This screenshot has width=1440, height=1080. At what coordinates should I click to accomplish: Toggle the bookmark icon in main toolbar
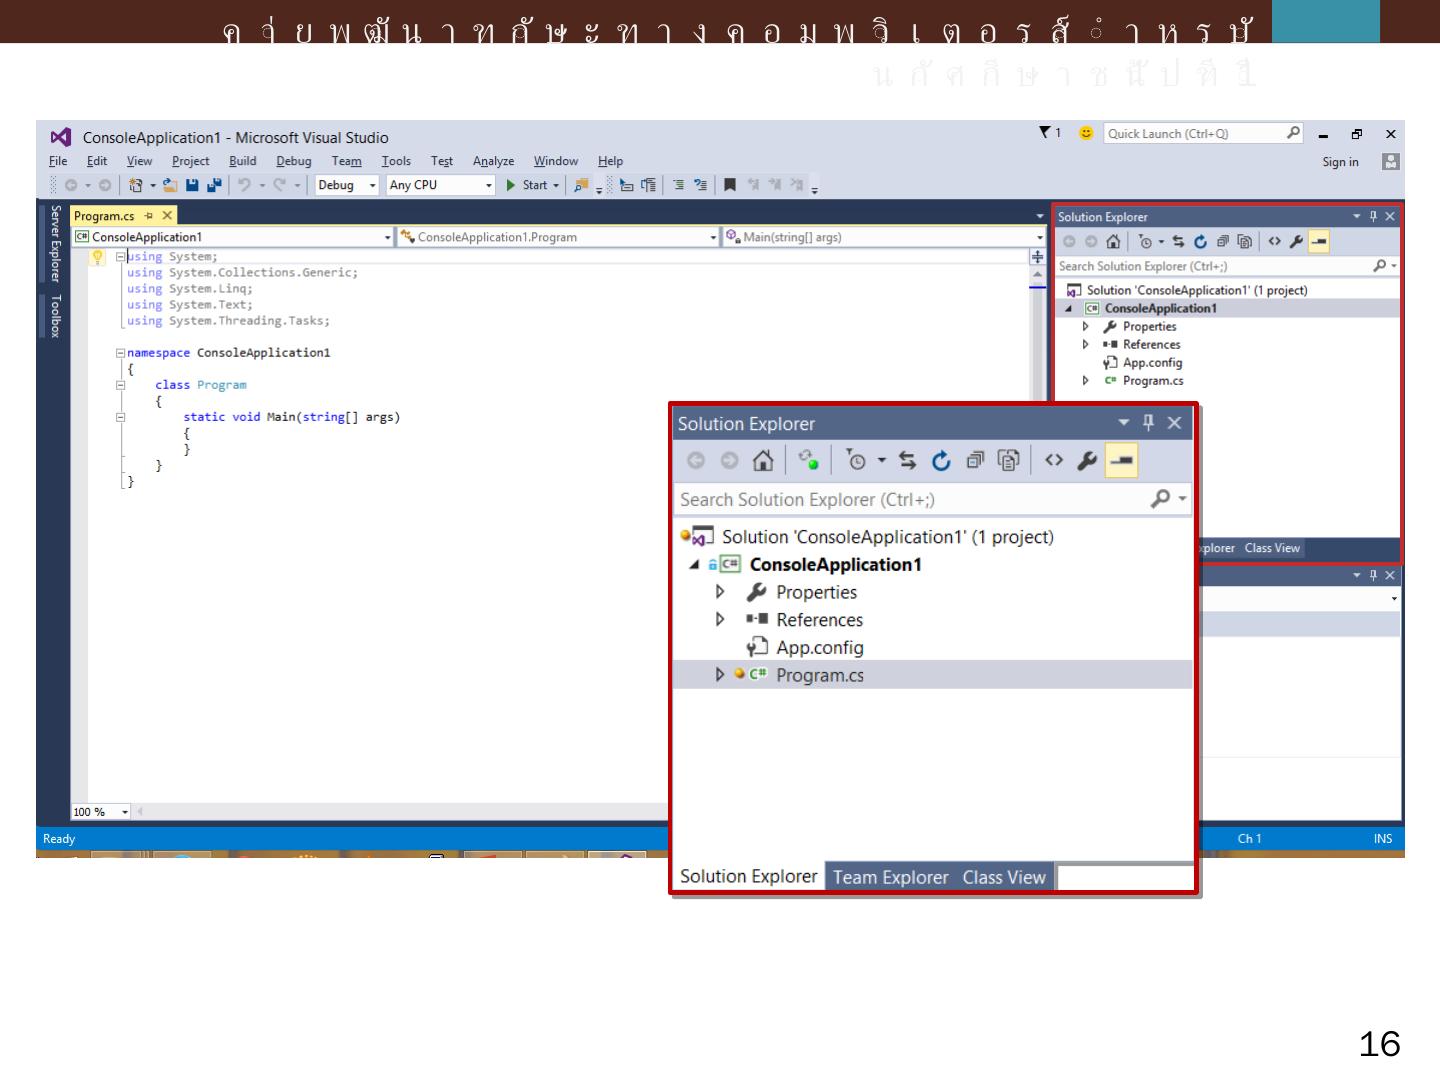[x=730, y=185]
